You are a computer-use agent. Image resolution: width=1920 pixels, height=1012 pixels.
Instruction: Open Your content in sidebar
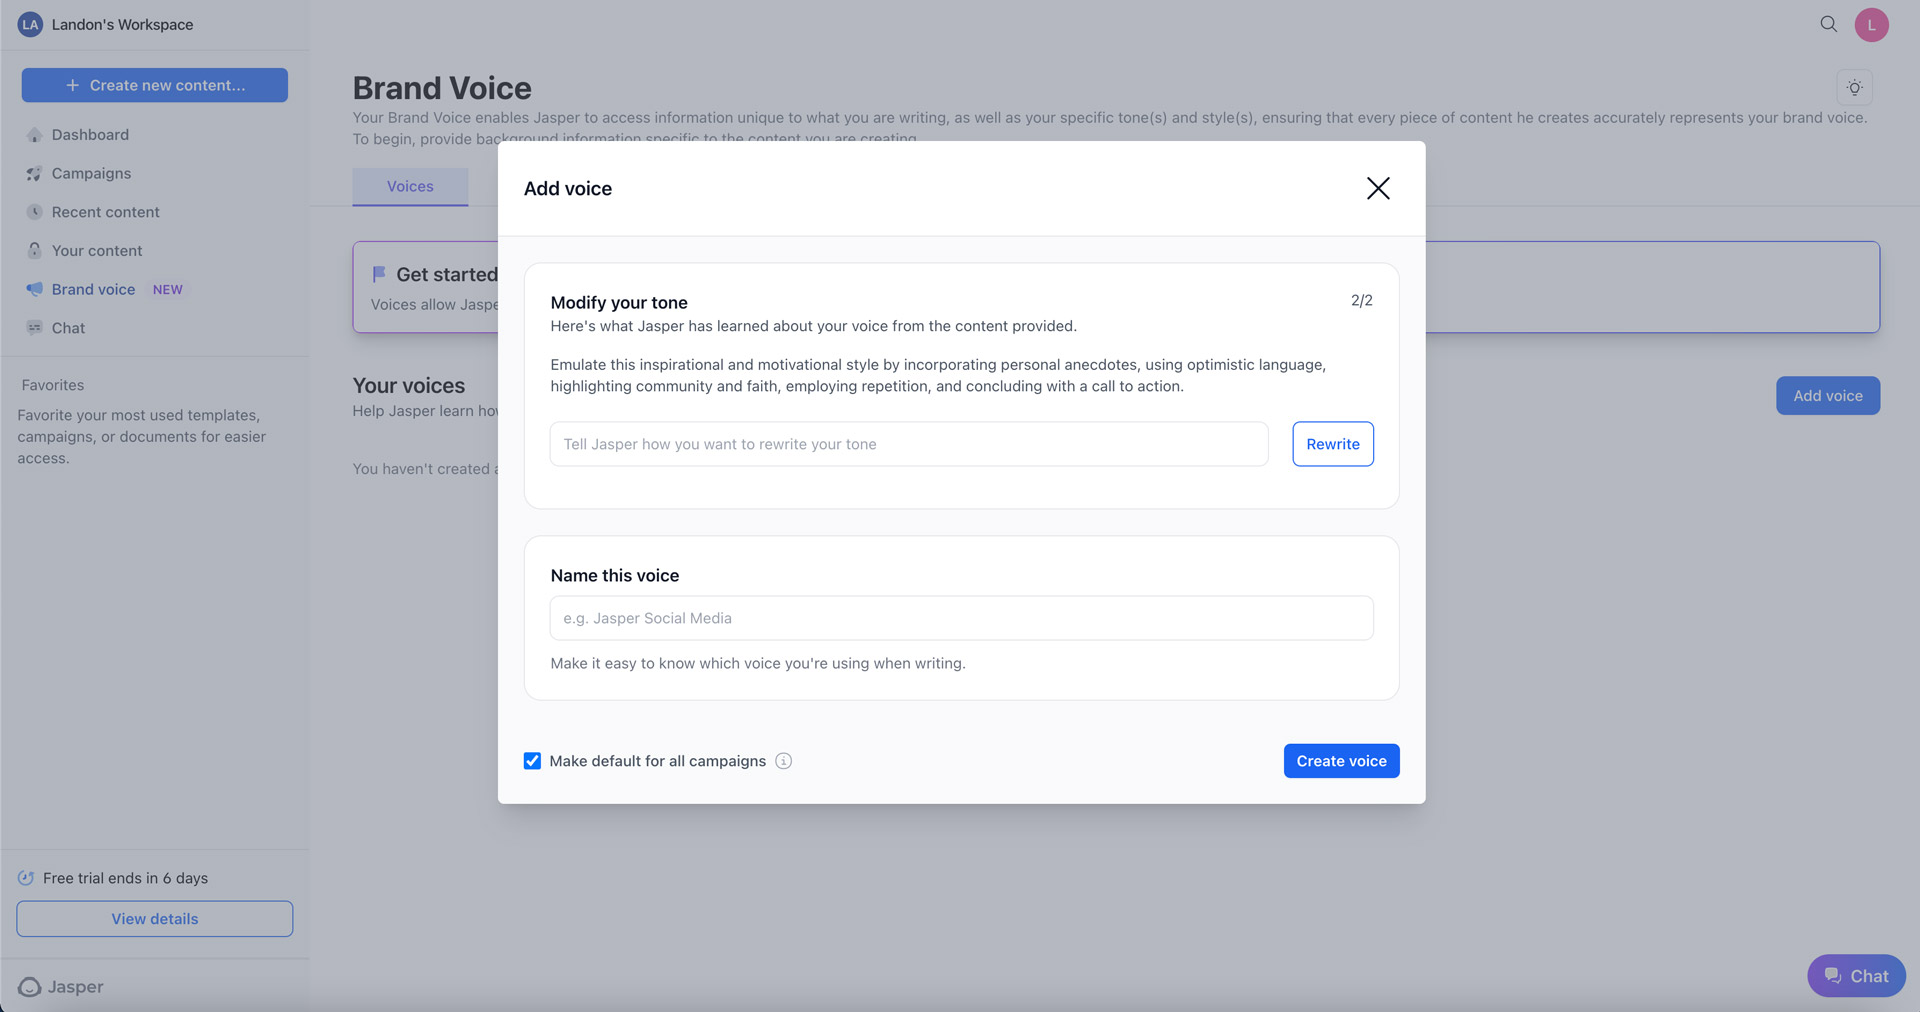tap(97, 251)
